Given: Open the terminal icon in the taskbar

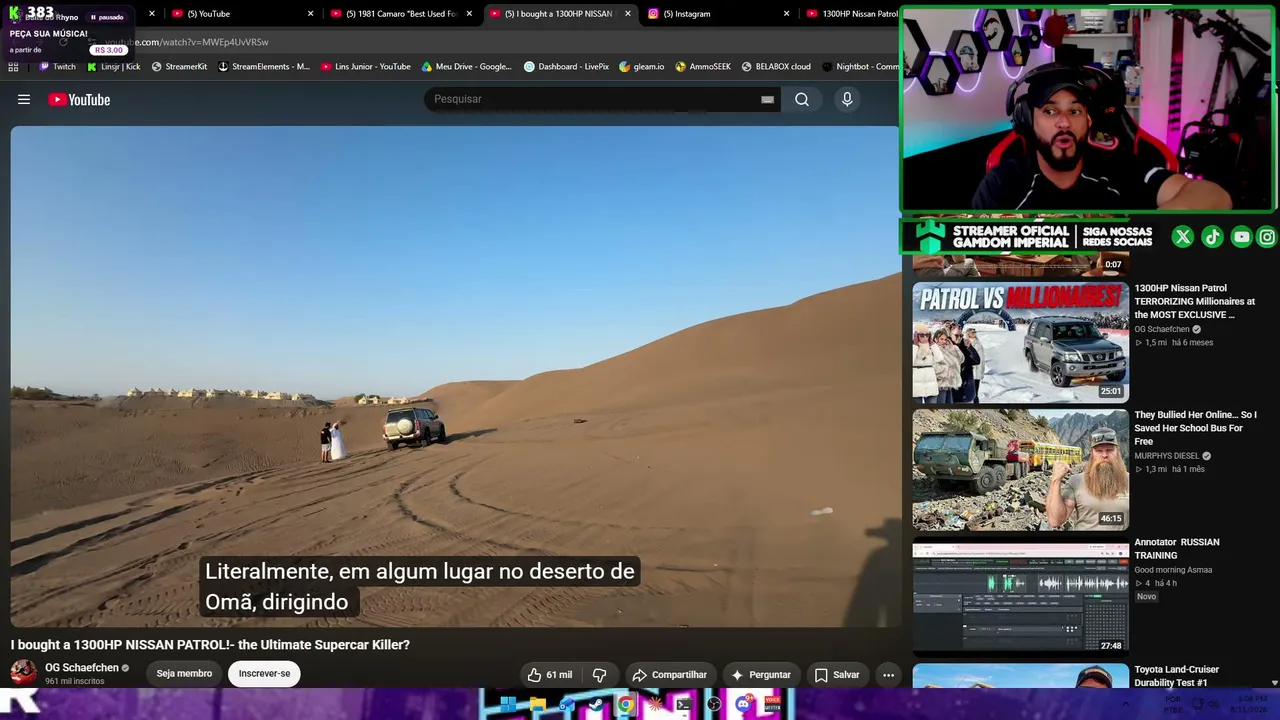Looking at the screenshot, I should [x=684, y=704].
